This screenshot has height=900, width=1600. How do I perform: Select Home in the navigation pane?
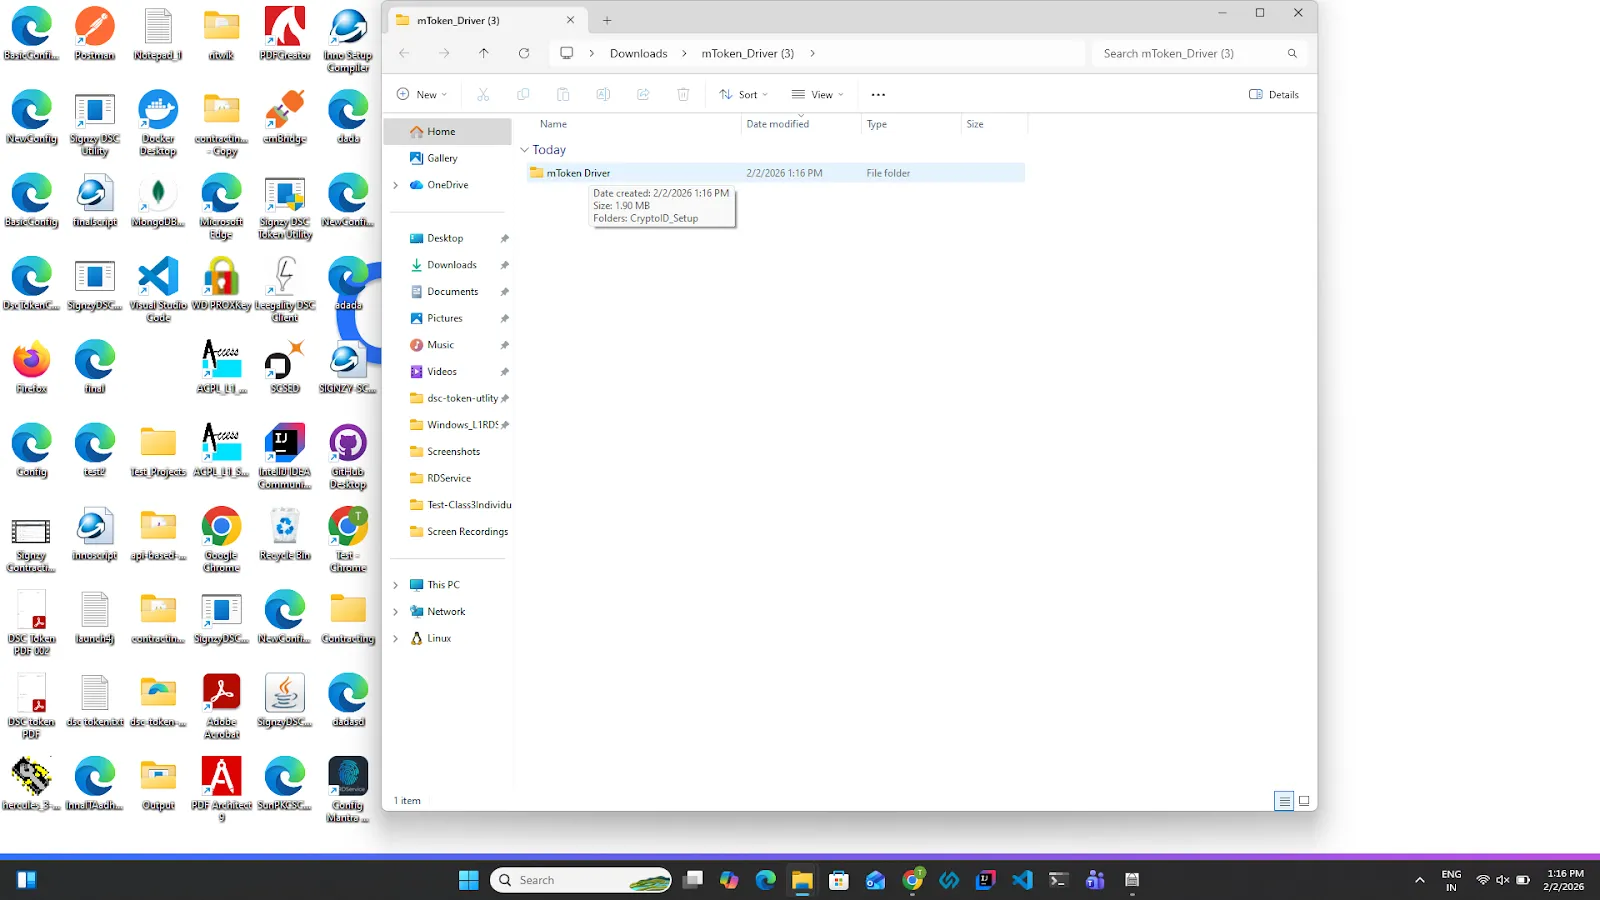pyautogui.click(x=448, y=132)
